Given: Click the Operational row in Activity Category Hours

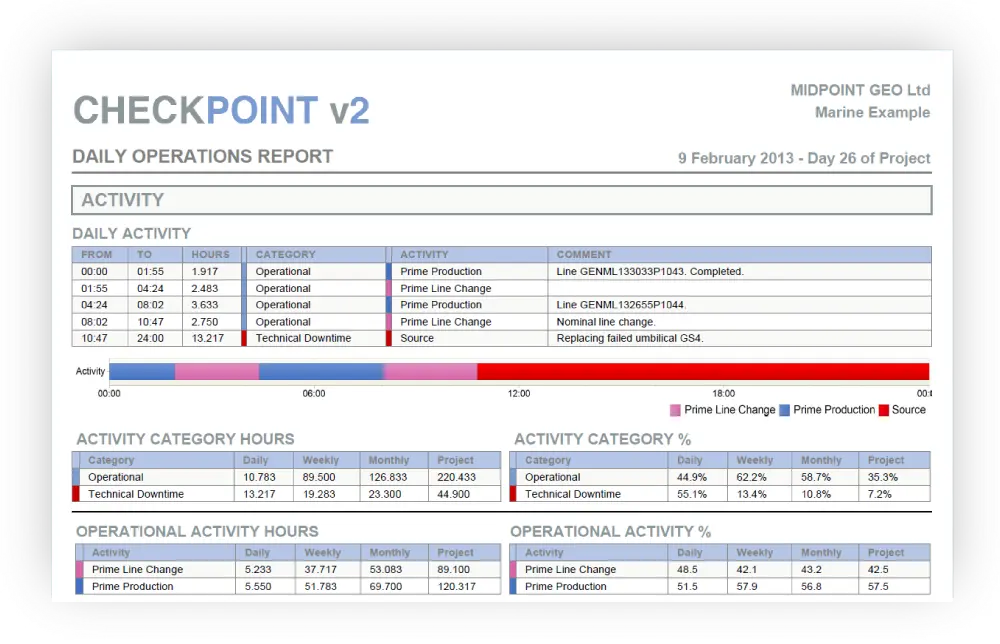Looking at the screenshot, I should [286, 477].
